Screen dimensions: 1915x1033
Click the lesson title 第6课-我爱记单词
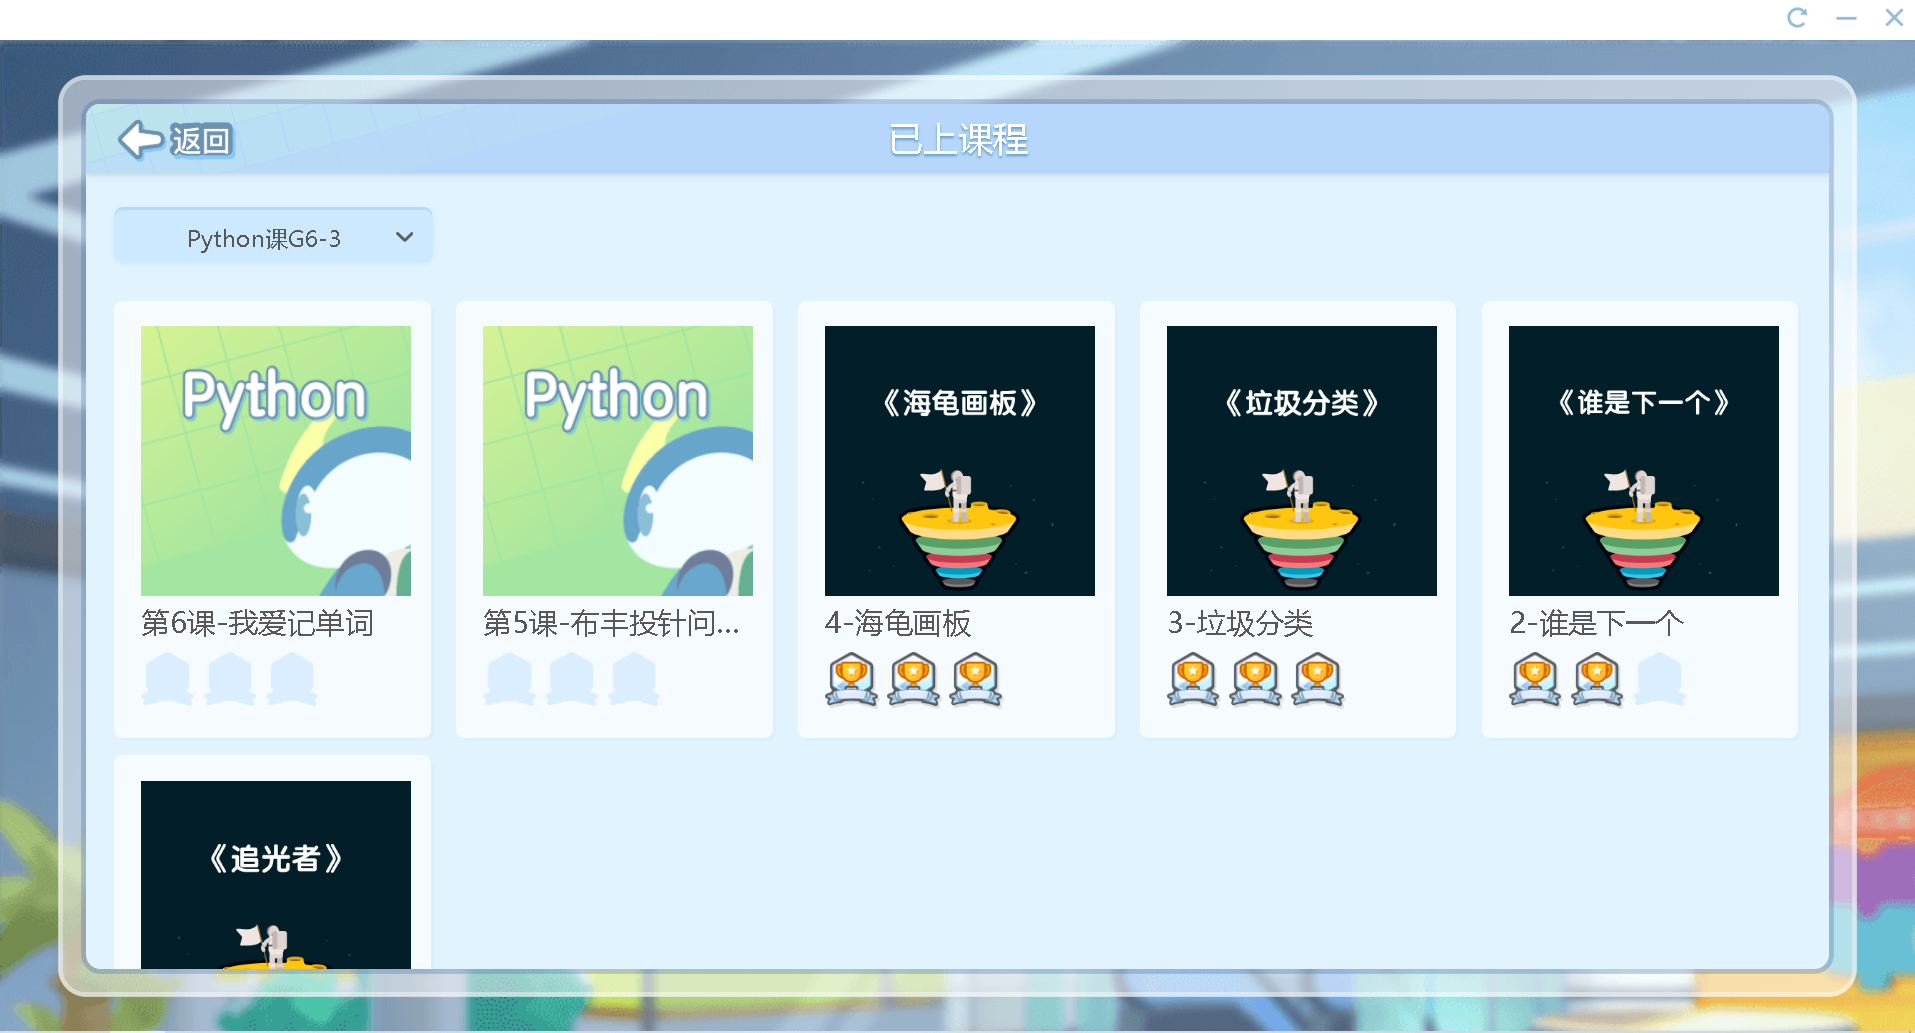258,623
